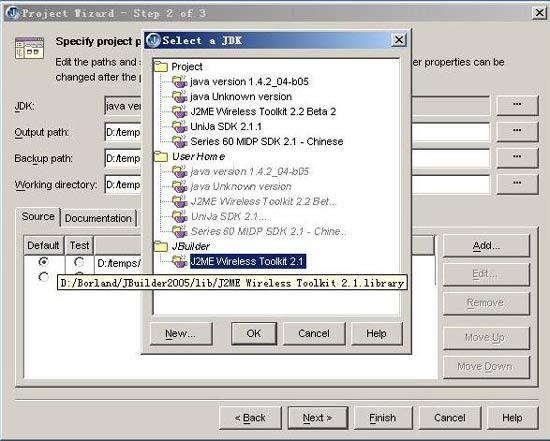Click the New... button in Select a JDK
This screenshot has height=441, width=550.
[181, 333]
